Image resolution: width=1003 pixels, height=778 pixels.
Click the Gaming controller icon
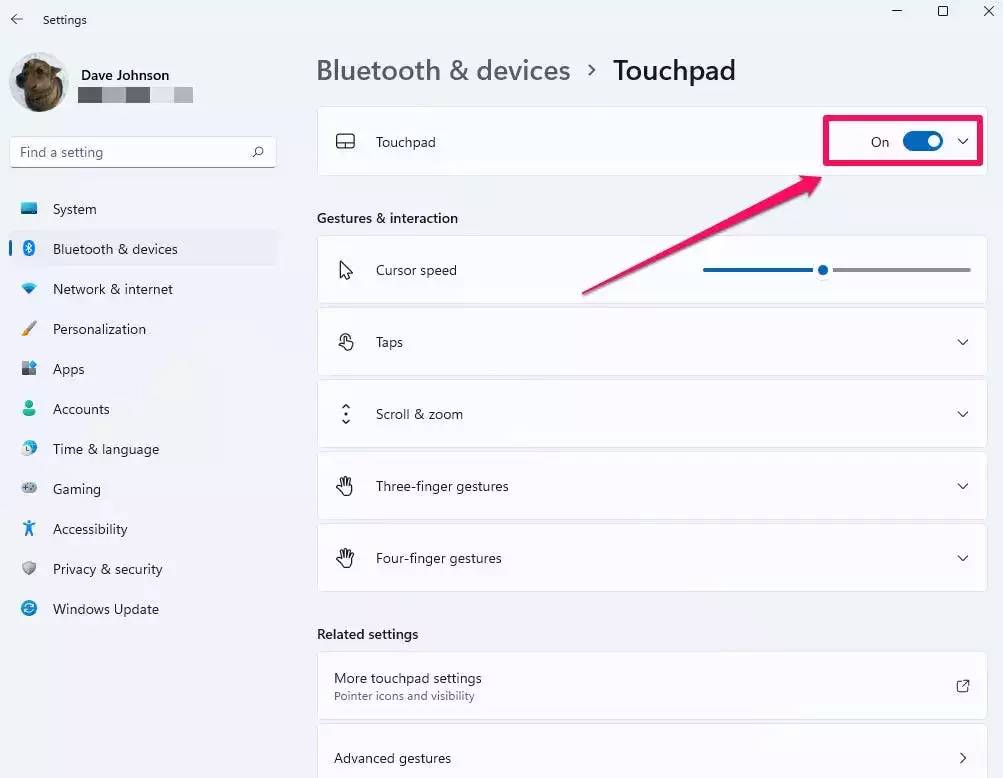click(x=29, y=489)
